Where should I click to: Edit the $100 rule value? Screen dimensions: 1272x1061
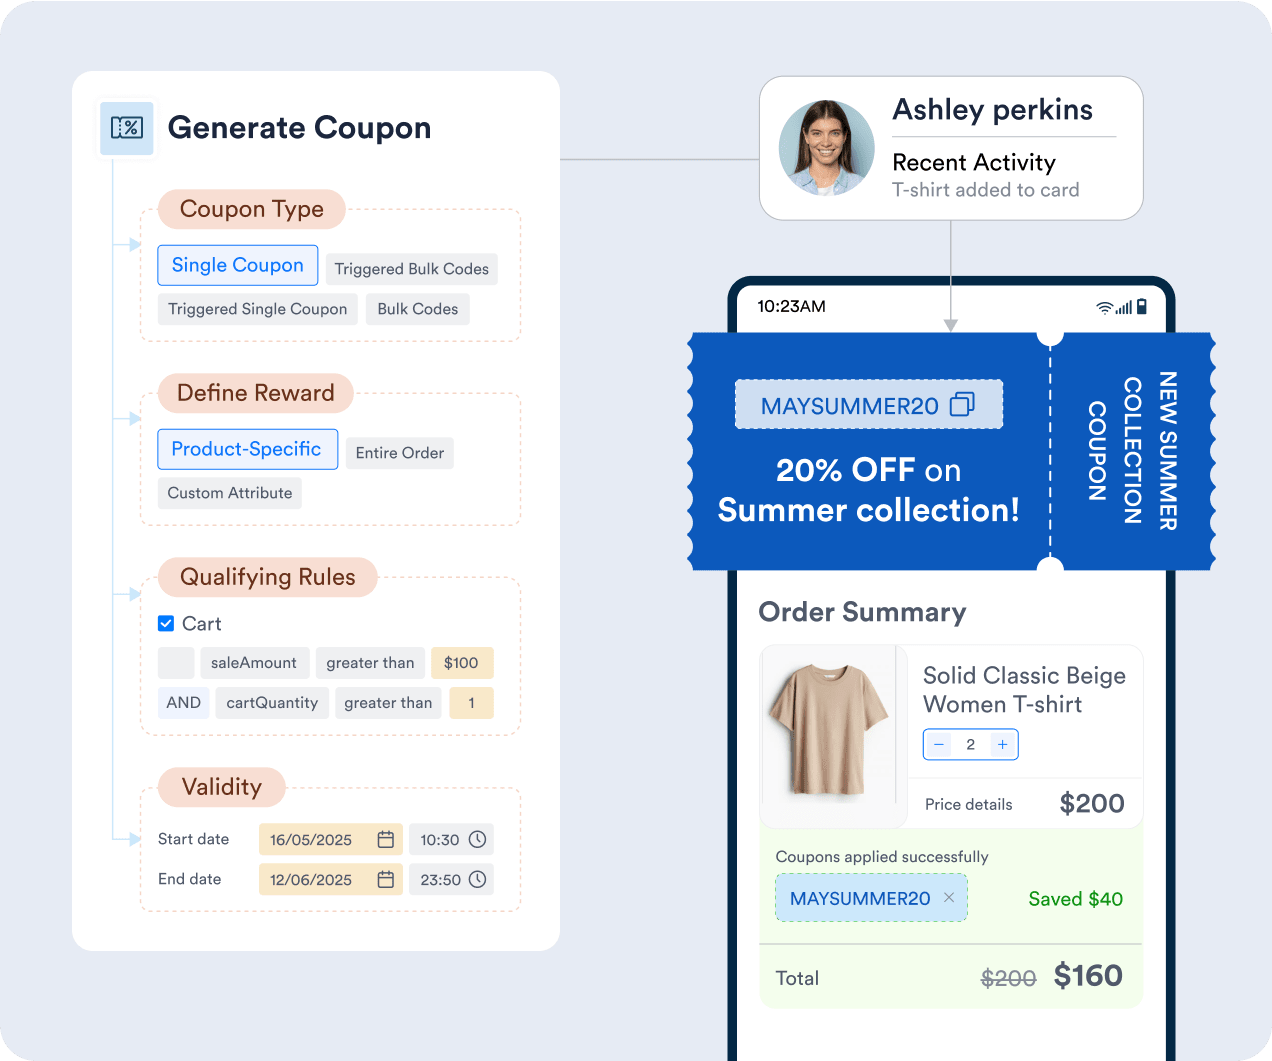pyautogui.click(x=461, y=663)
